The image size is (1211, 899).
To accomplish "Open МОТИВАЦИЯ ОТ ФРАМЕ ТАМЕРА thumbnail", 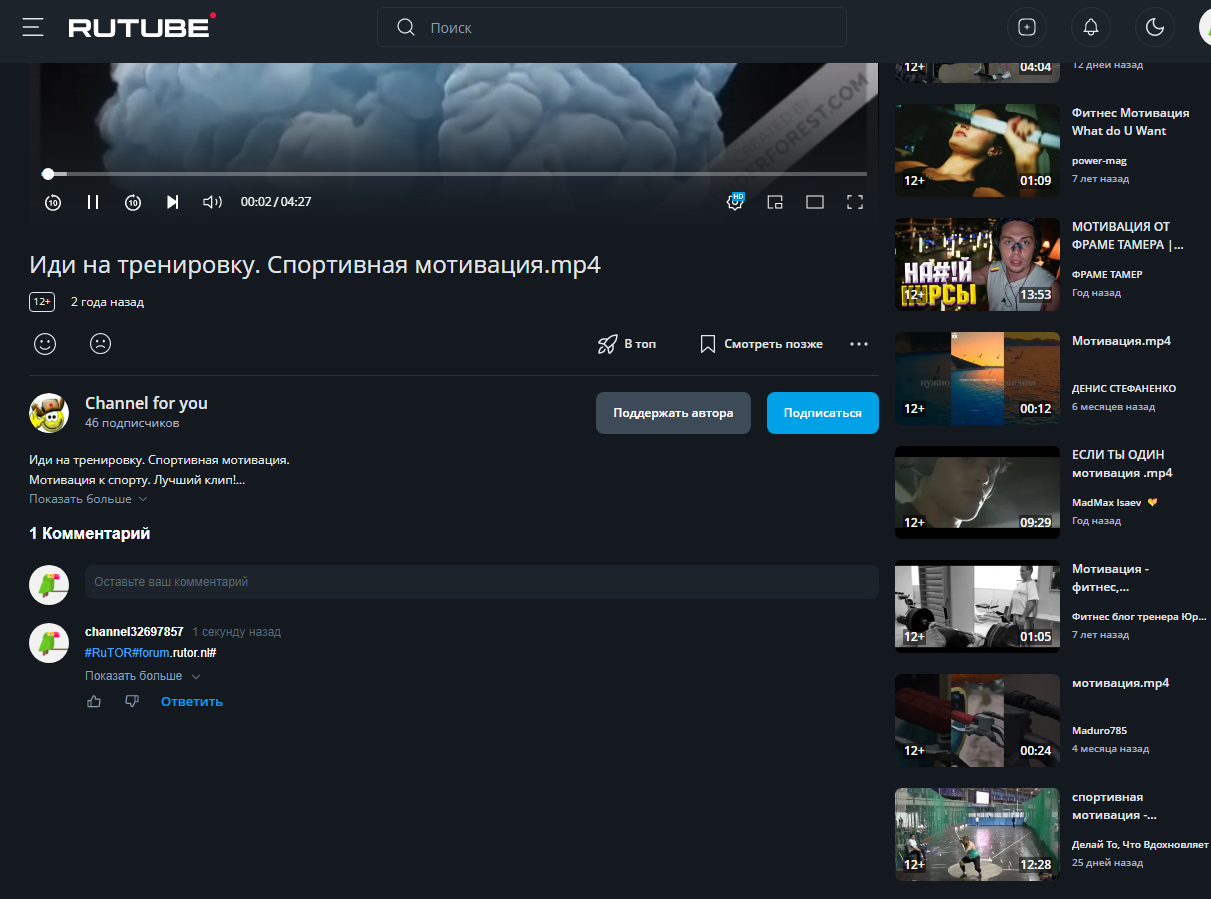I will point(977,264).
